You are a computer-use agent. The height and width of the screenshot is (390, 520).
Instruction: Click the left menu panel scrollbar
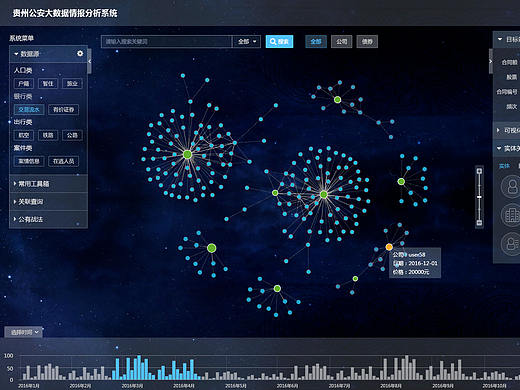[89, 61]
